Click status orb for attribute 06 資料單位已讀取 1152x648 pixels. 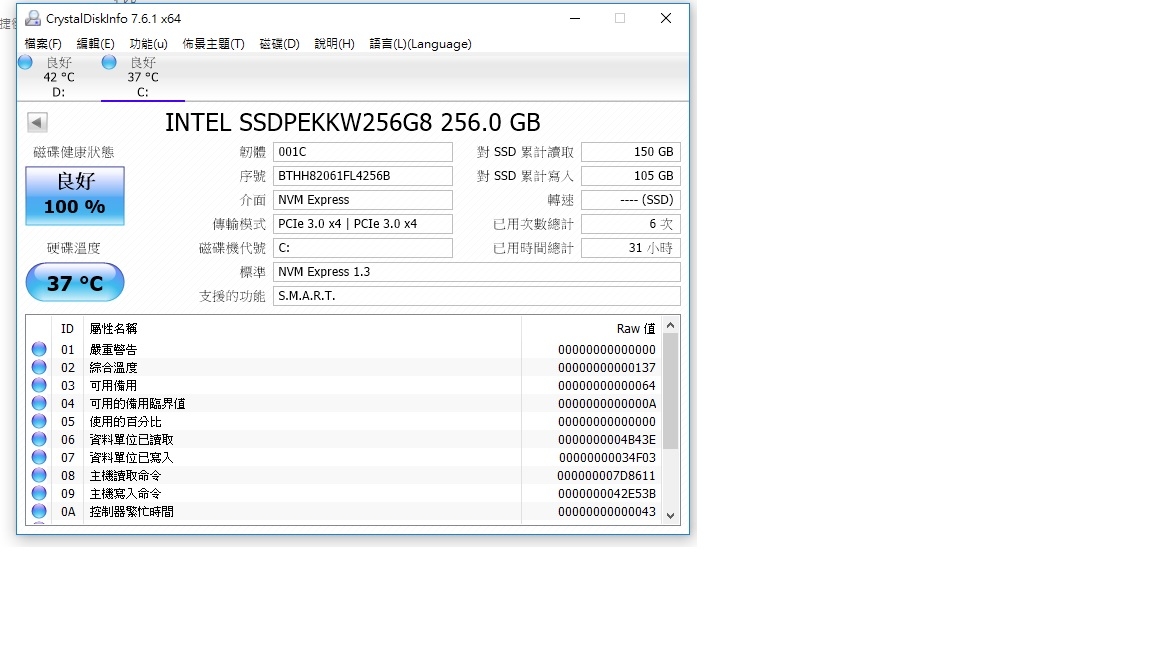click(x=39, y=439)
